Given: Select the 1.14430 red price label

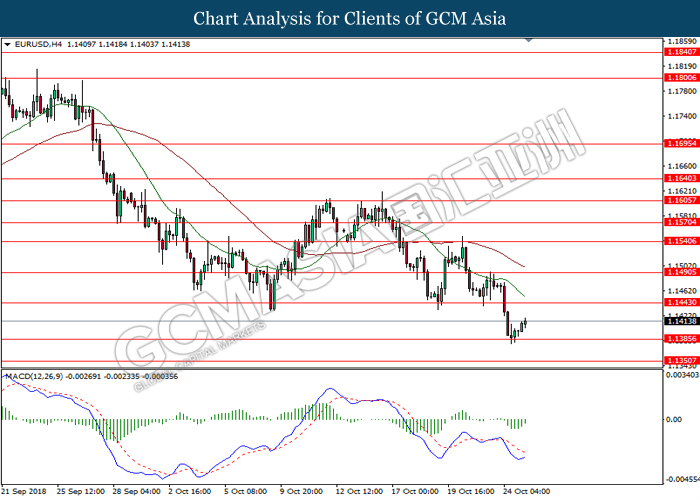Looking at the screenshot, I should click(681, 302).
